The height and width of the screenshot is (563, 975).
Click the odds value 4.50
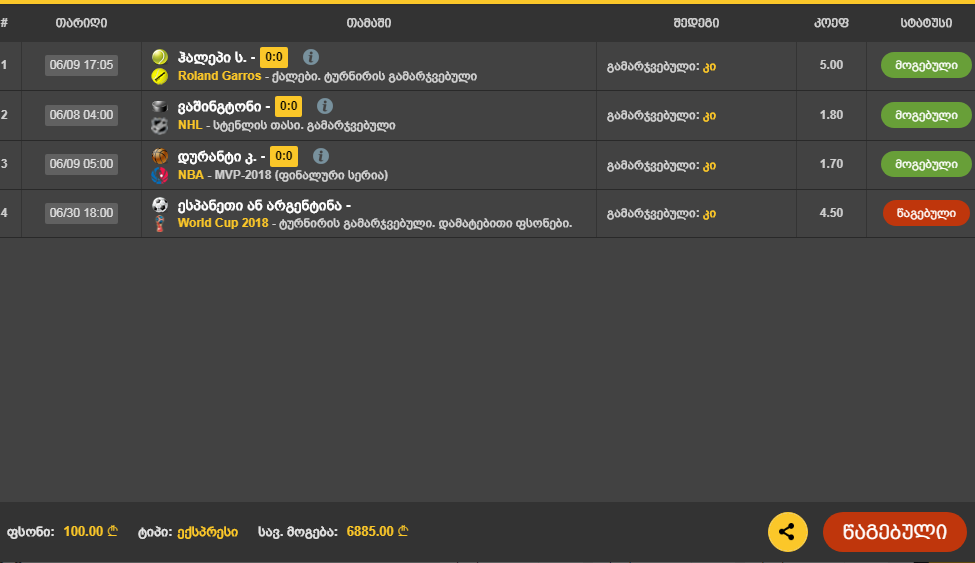pos(831,213)
